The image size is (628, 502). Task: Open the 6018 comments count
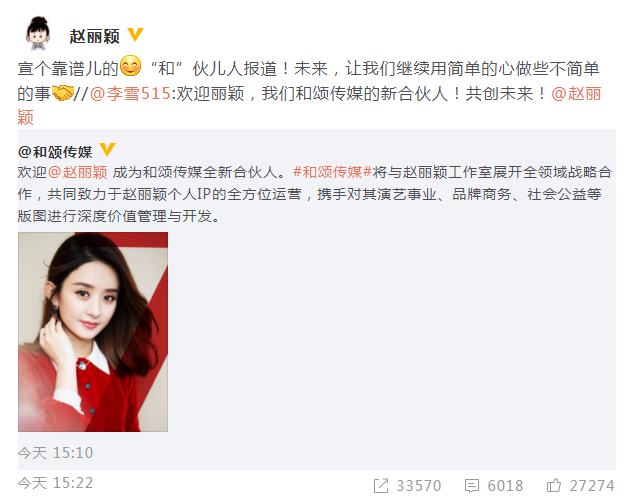click(505, 486)
